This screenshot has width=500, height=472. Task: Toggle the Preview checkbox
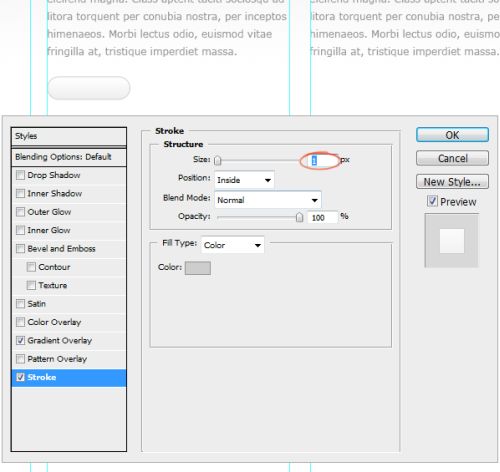click(432, 201)
